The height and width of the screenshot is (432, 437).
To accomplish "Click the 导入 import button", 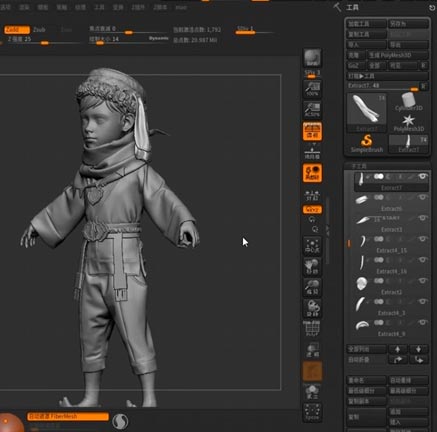I will point(366,45).
